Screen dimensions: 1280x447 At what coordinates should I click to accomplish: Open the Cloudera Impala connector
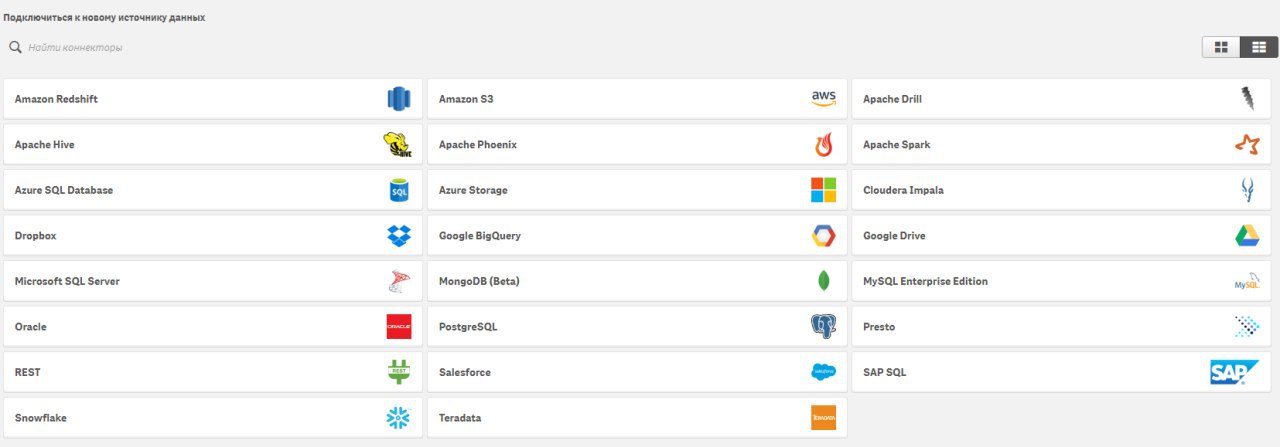coord(1061,190)
